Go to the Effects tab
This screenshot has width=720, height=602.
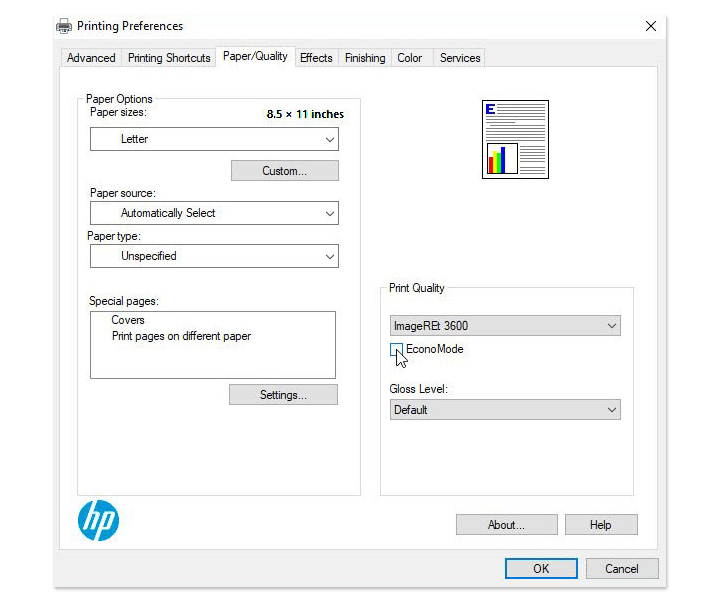[x=316, y=58]
